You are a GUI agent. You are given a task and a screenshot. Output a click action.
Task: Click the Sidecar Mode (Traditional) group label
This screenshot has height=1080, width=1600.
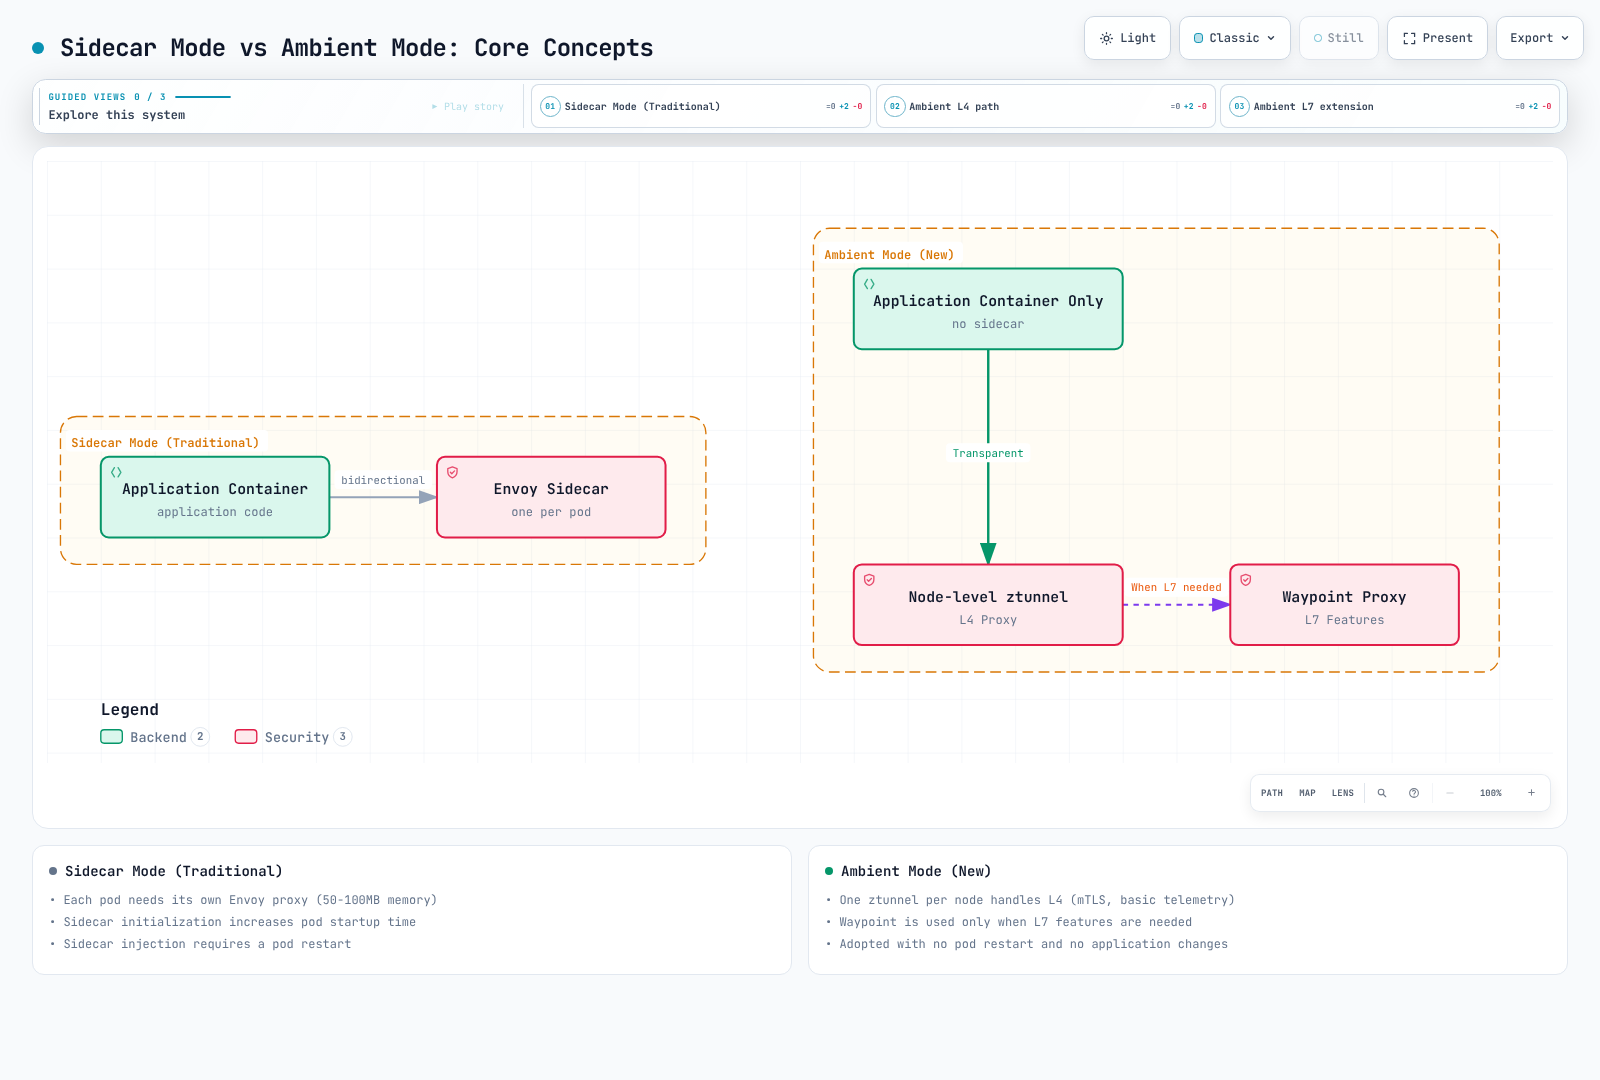click(x=165, y=443)
